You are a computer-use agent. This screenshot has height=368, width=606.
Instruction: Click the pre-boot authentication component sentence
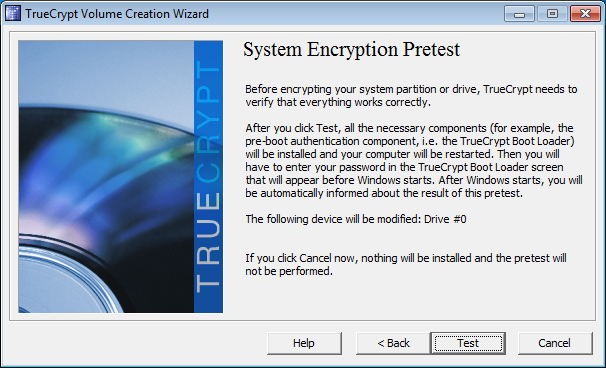tap(410, 141)
